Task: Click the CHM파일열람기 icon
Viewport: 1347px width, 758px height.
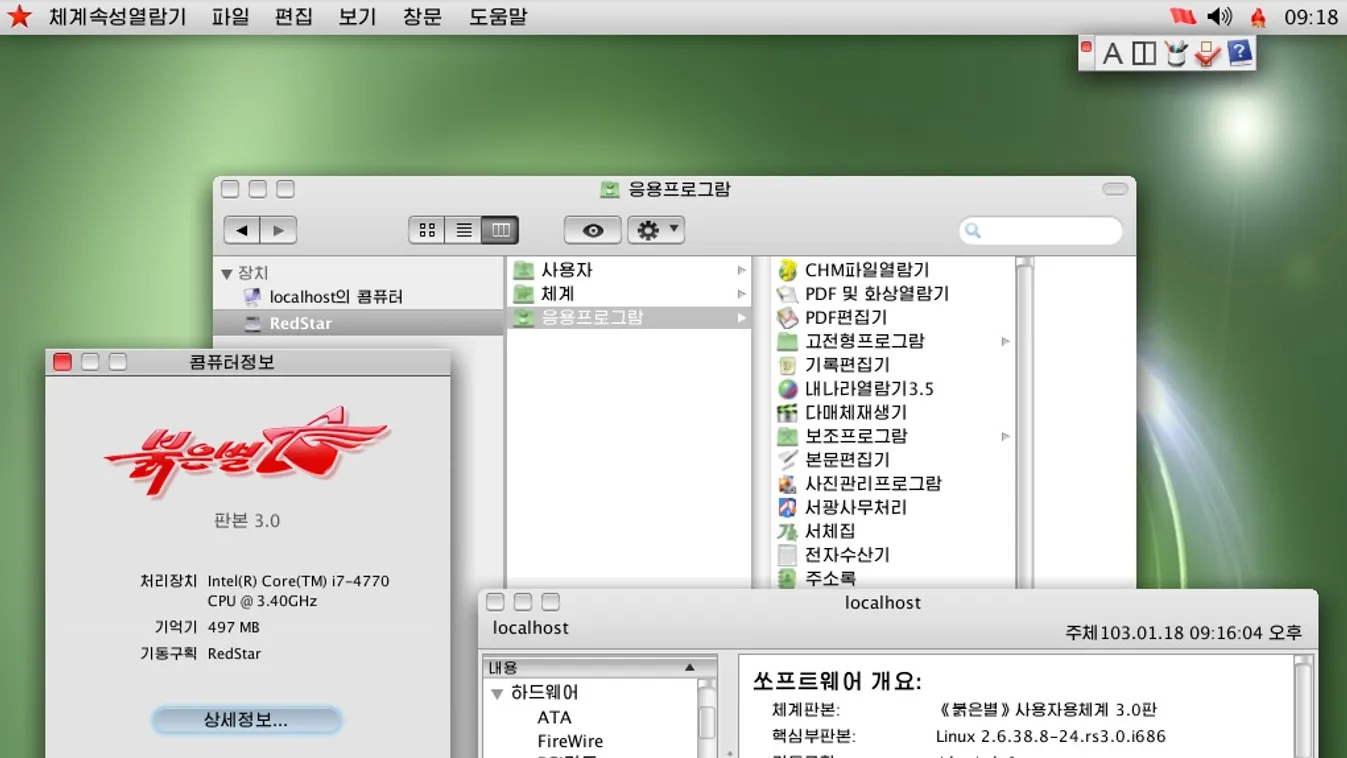Action: (788, 270)
